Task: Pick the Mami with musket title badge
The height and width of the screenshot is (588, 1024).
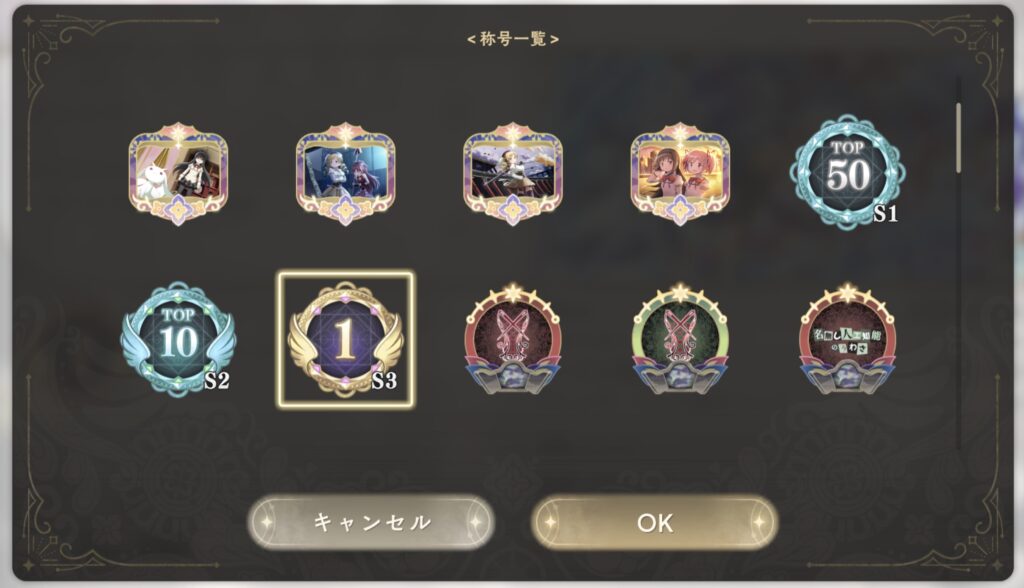Action: click(513, 174)
